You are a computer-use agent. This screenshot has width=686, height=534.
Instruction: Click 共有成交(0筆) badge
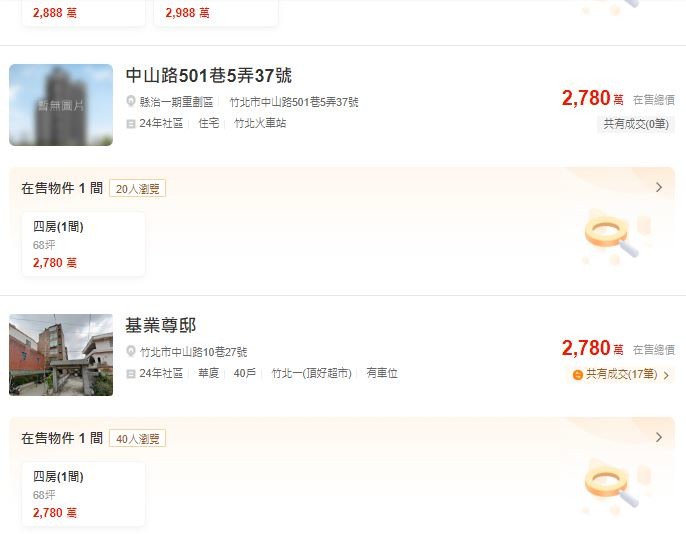pyautogui.click(x=636, y=124)
